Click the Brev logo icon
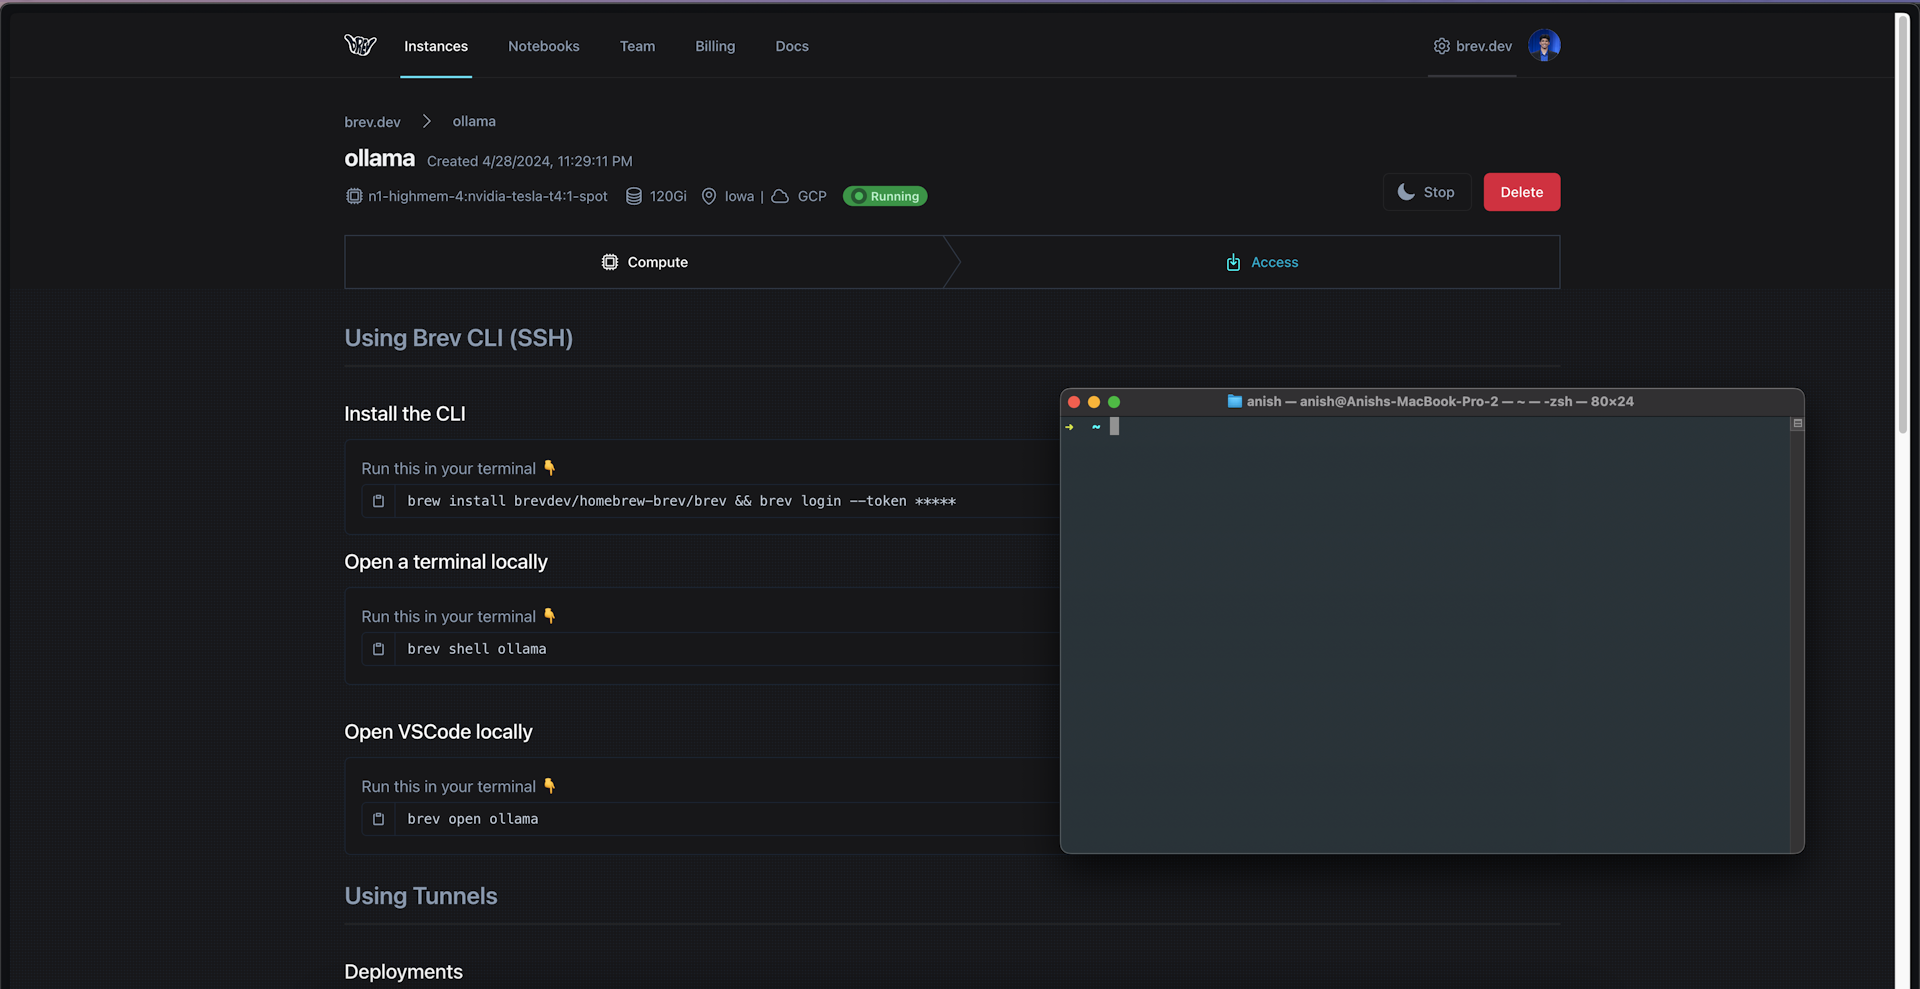 (360, 45)
